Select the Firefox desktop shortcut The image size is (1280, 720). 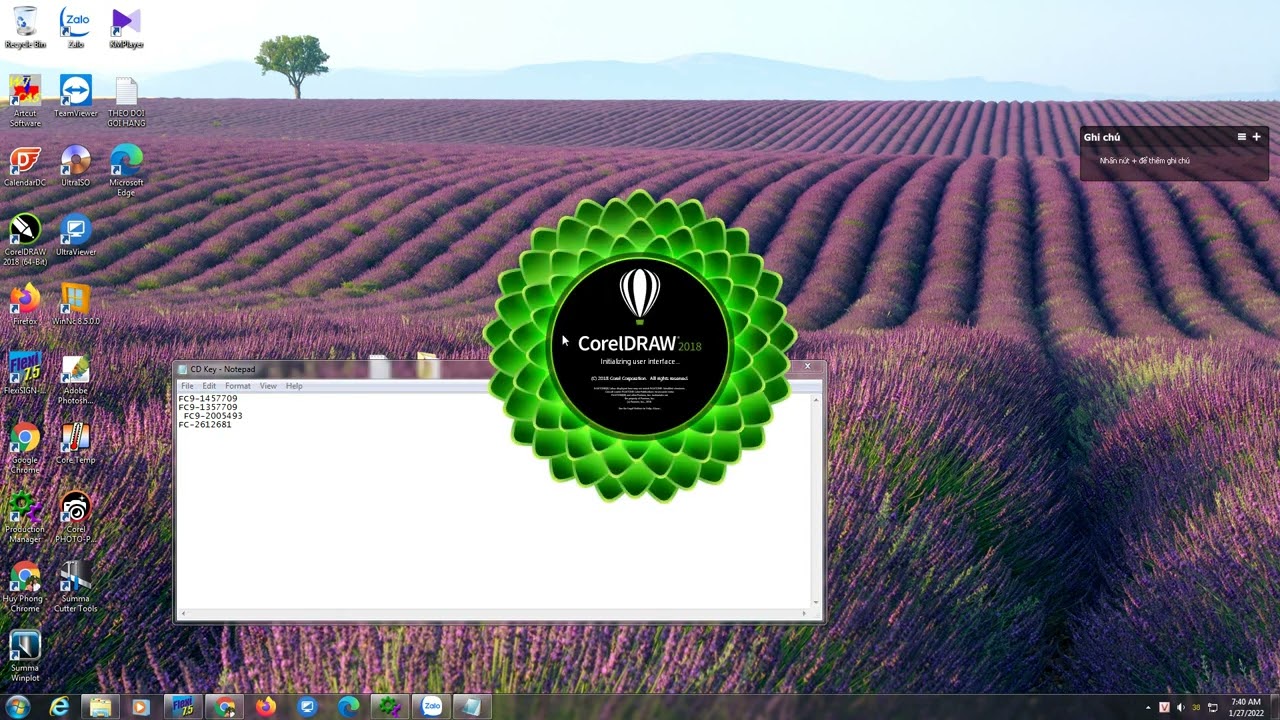[x=25, y=304]
